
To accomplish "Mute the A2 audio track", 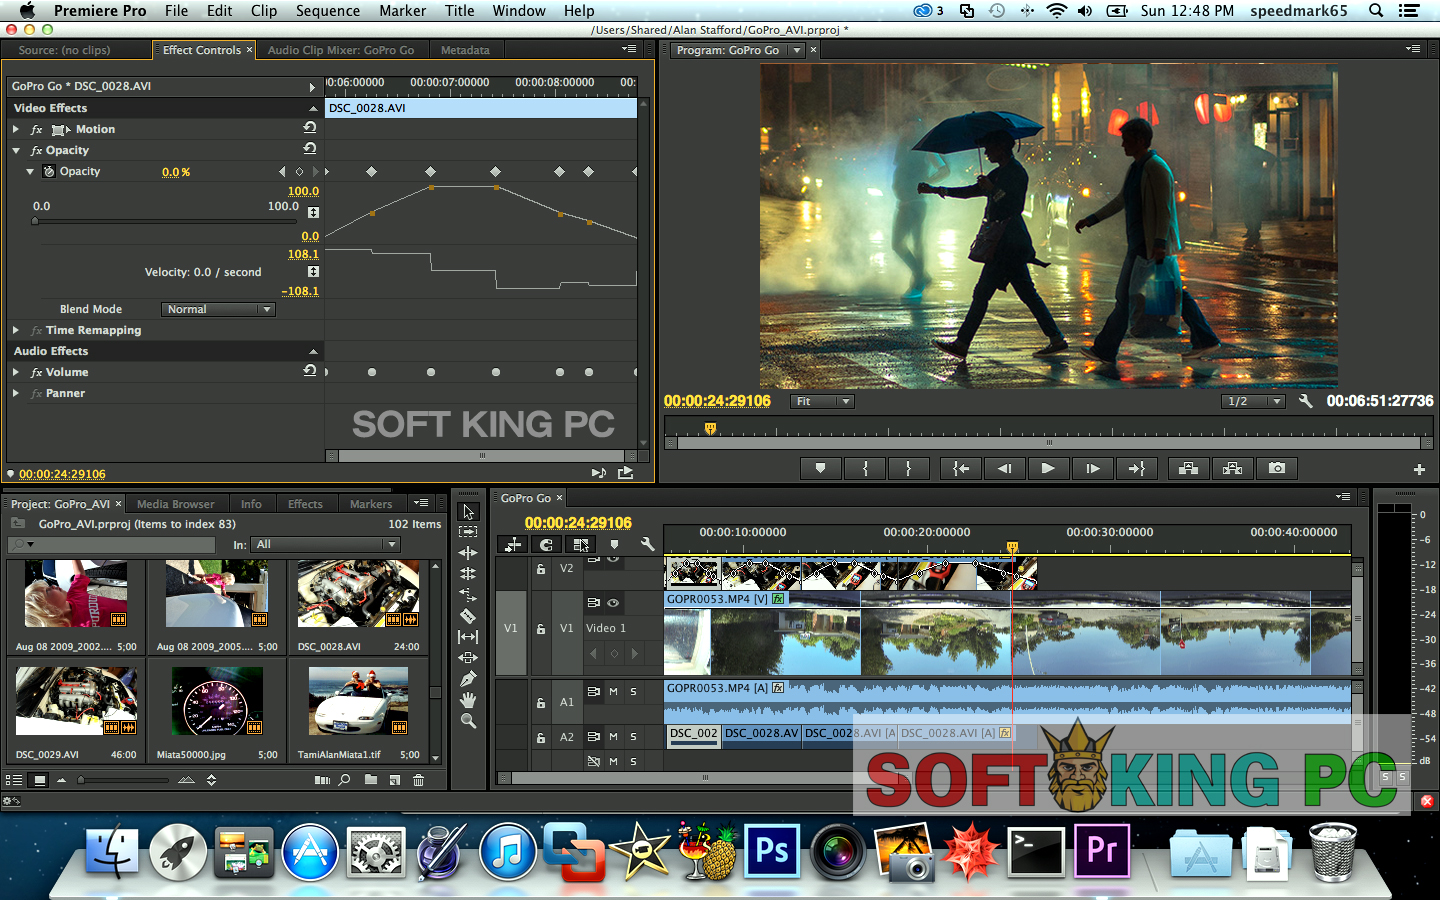I will [x=613, y=736].
